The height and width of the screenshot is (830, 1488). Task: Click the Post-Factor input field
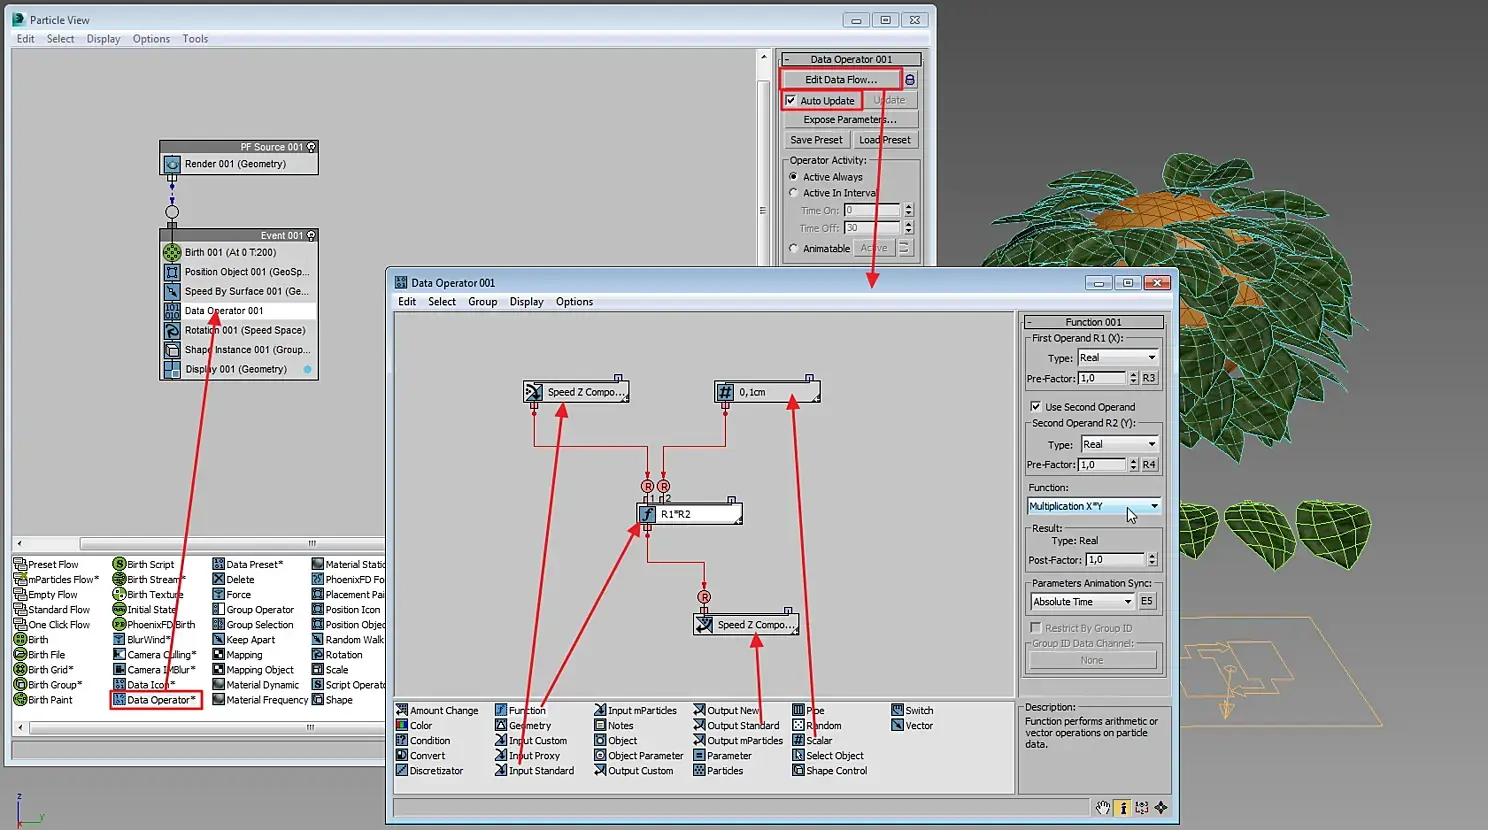point(1115,560)
